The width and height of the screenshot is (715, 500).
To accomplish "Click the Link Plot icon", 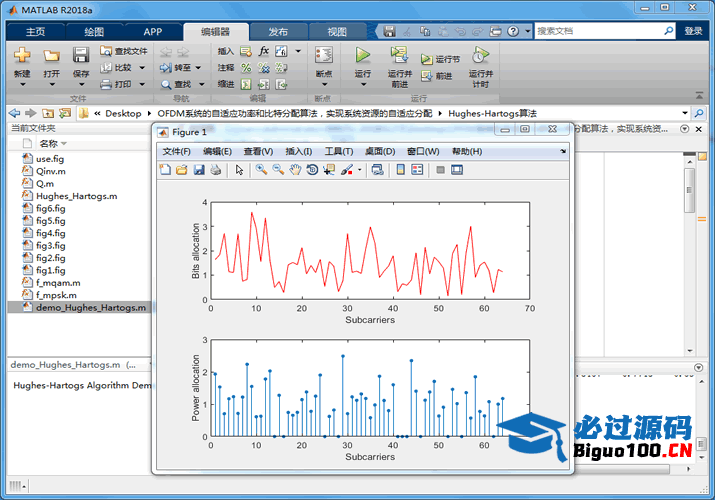I will 378,170.
